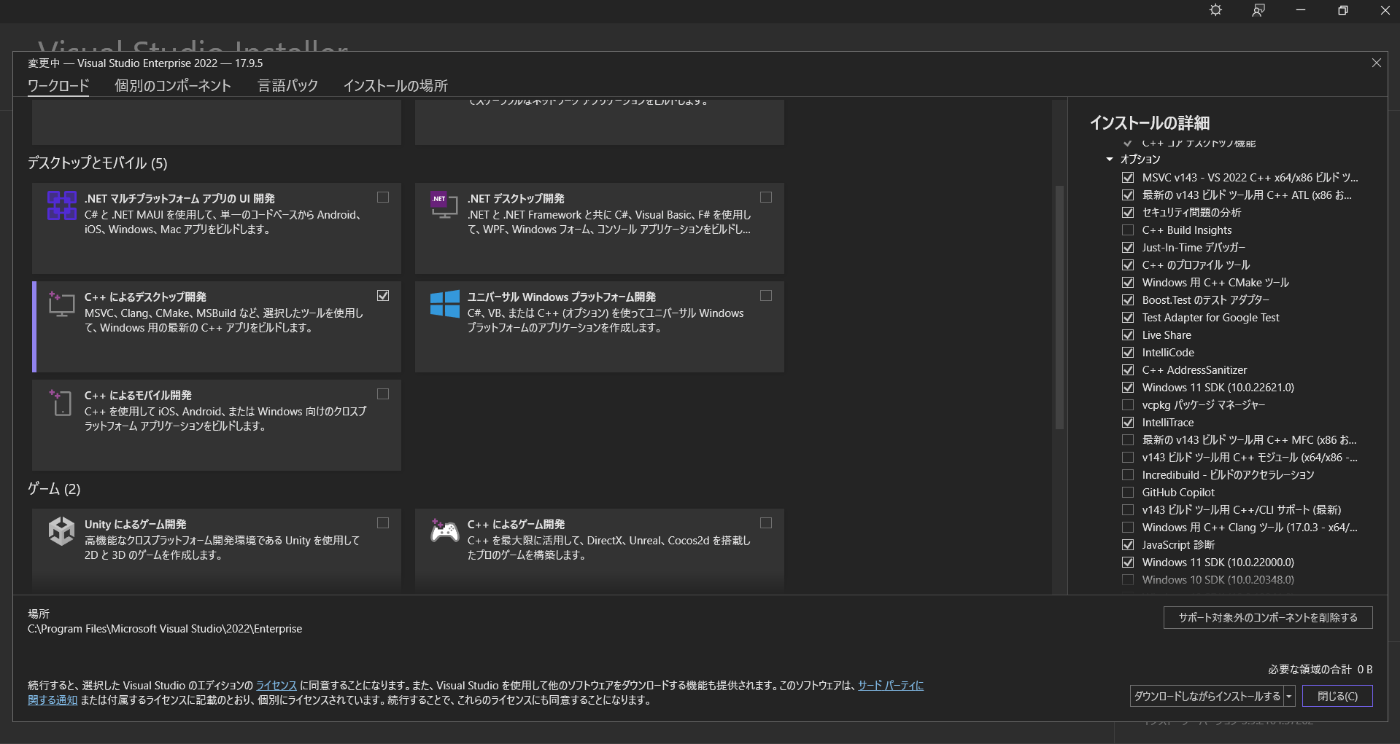Uncheck the セキュリティ問題の分析 option
Screen dimensions: 1400x744
pos(1128,212)
